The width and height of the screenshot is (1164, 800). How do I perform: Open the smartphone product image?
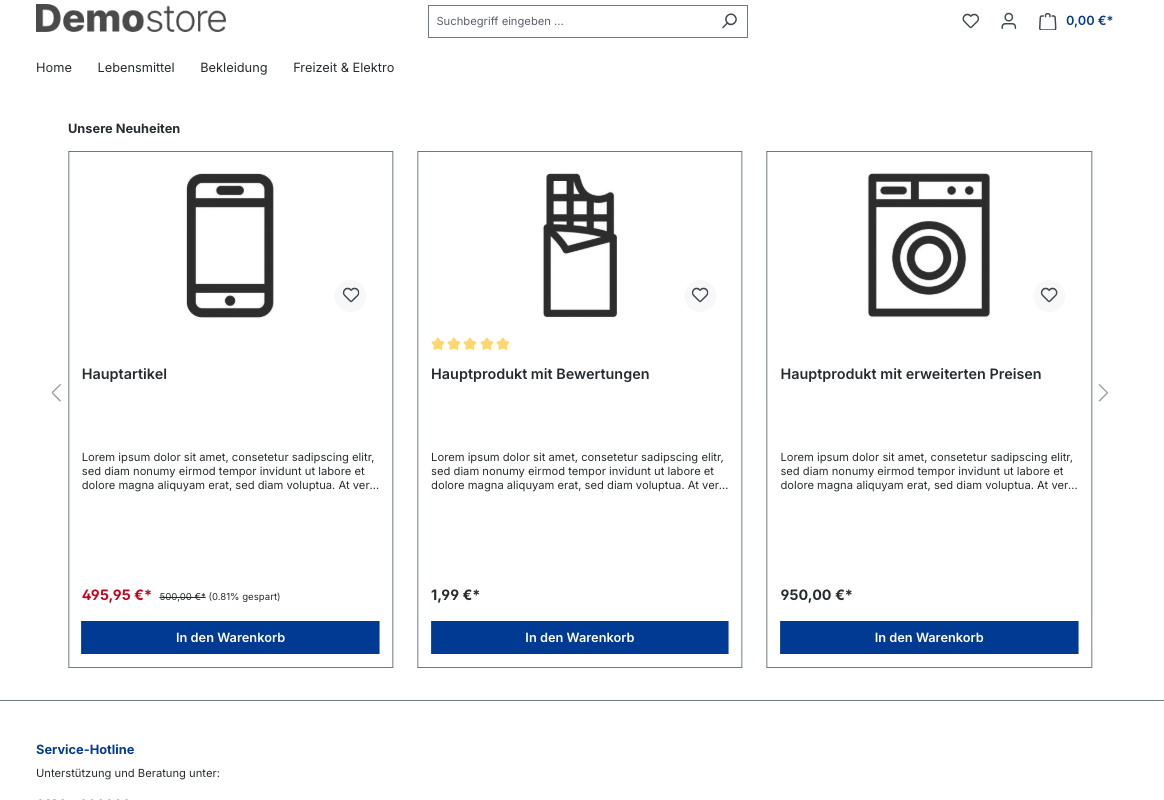230,245
